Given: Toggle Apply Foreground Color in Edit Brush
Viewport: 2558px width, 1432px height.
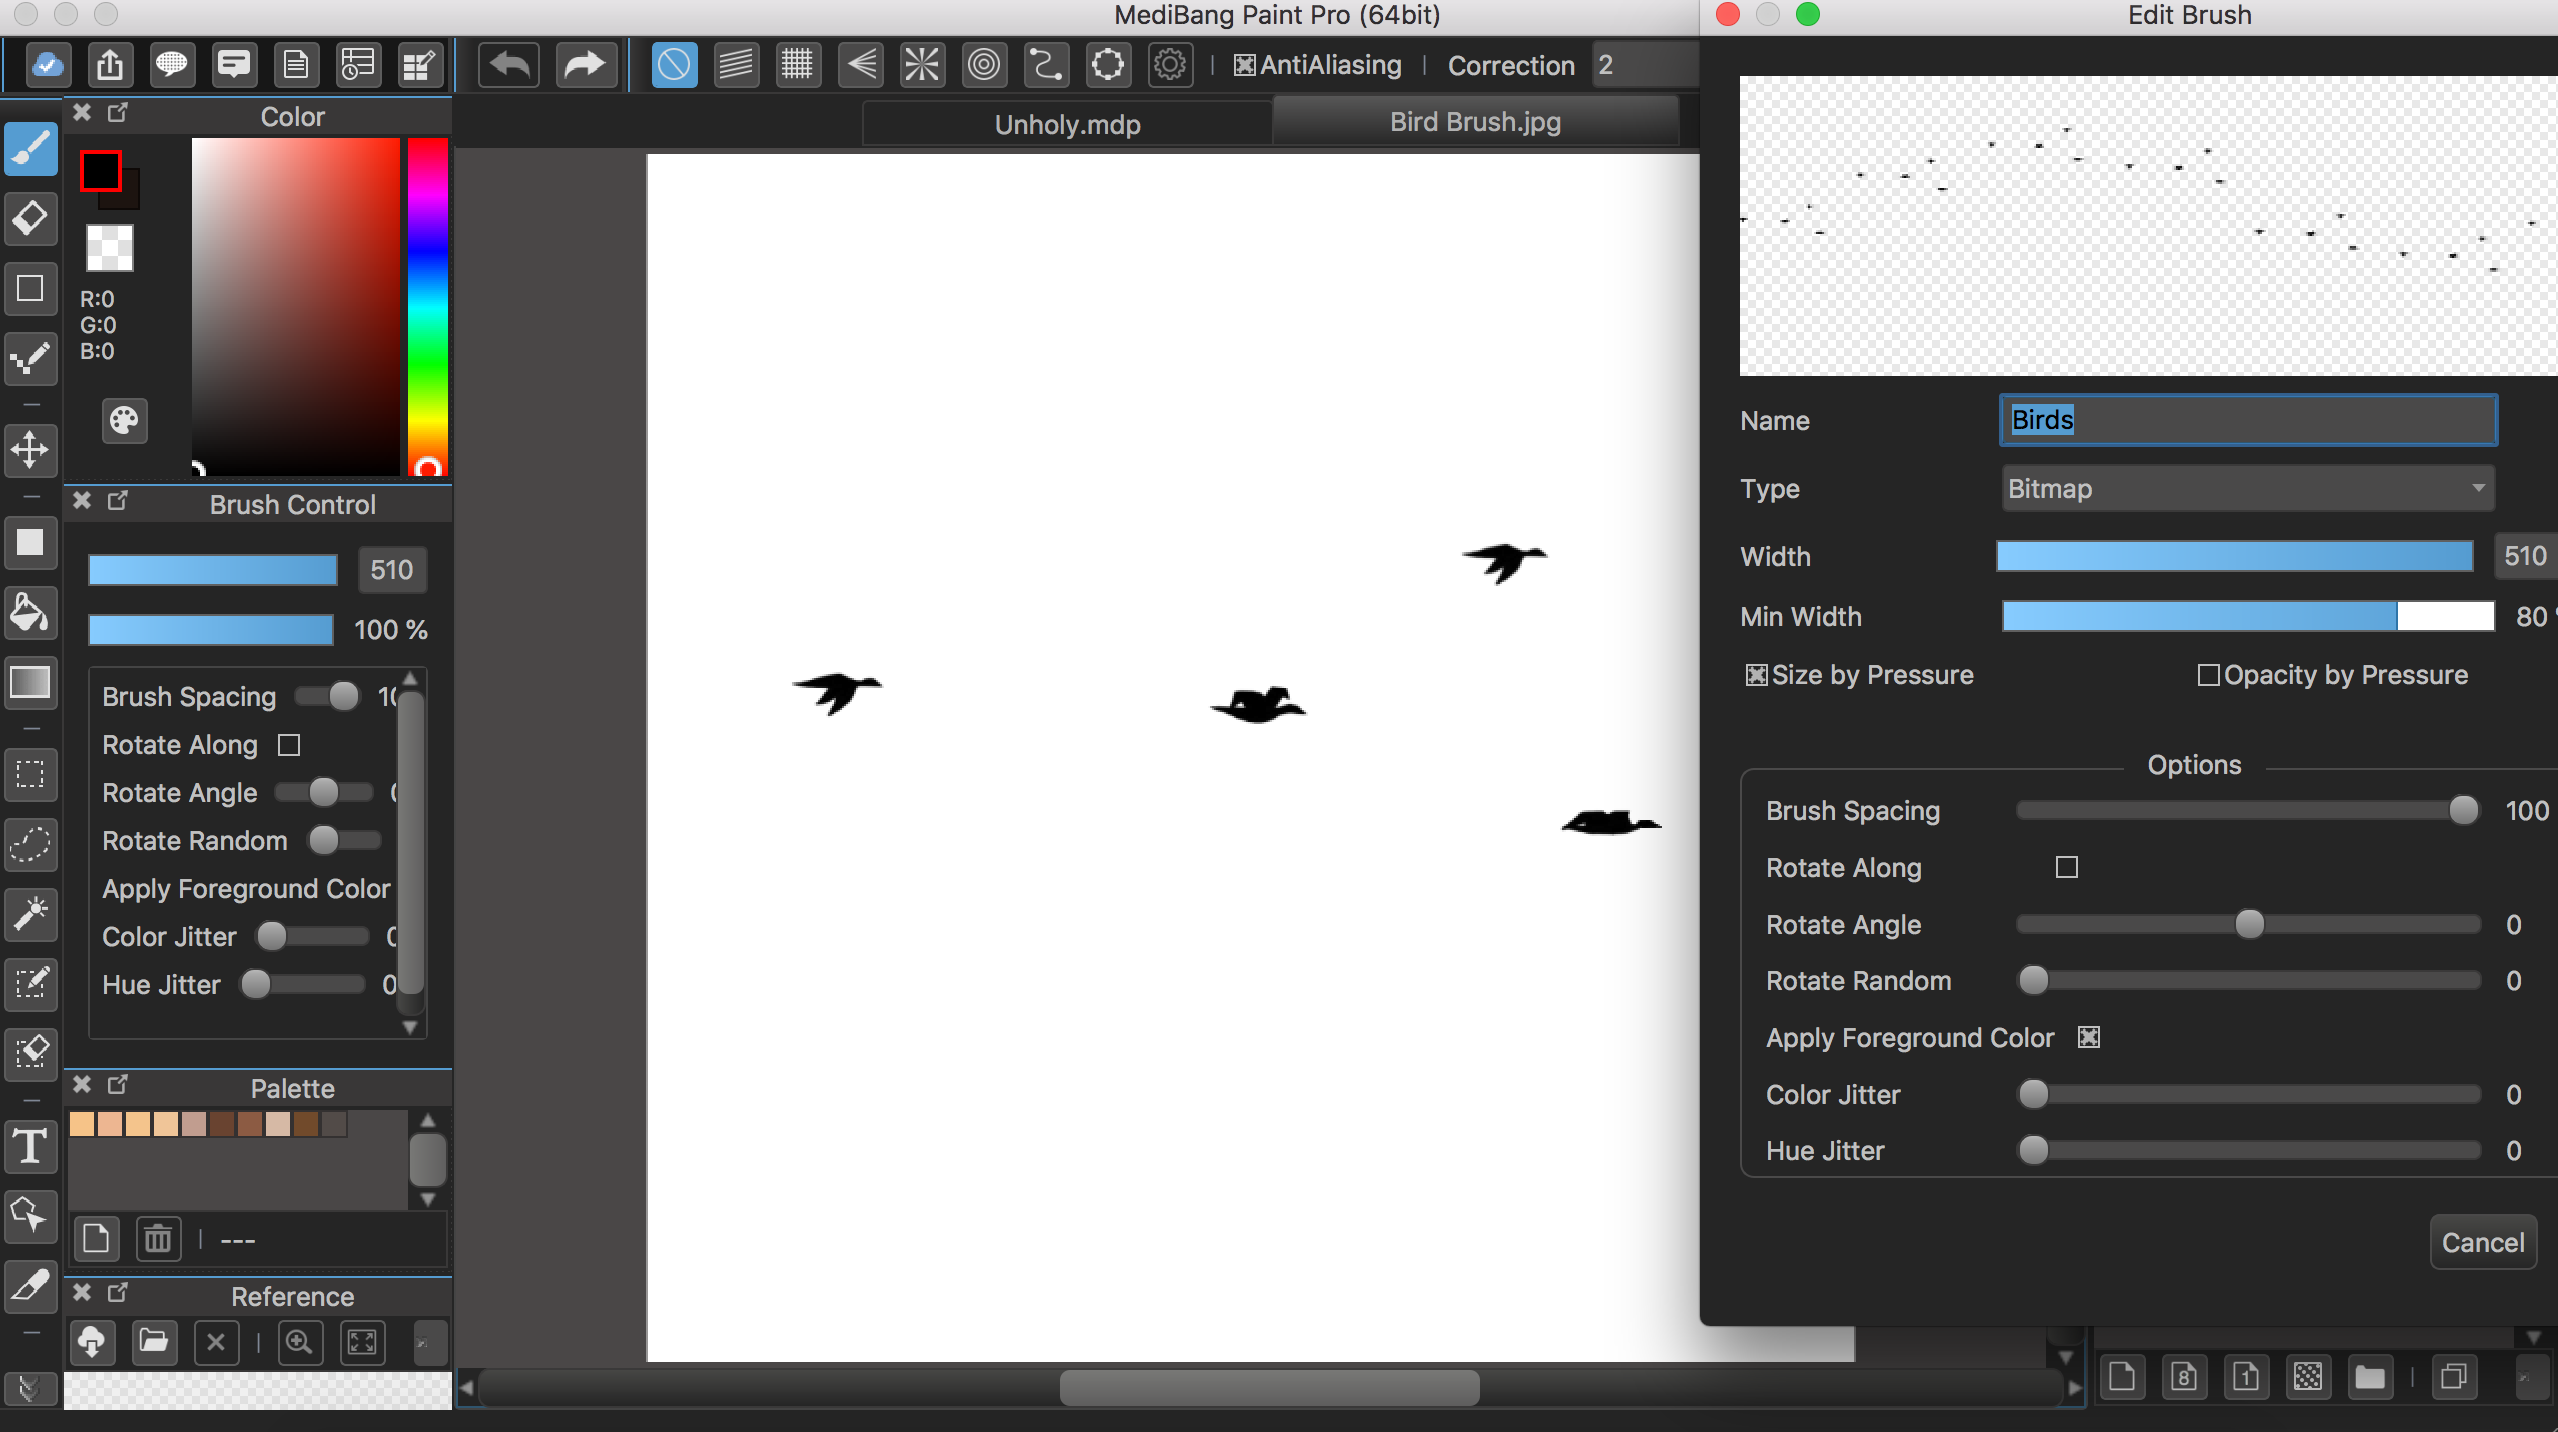Looking at the screenshot, I should 2089,1038.
